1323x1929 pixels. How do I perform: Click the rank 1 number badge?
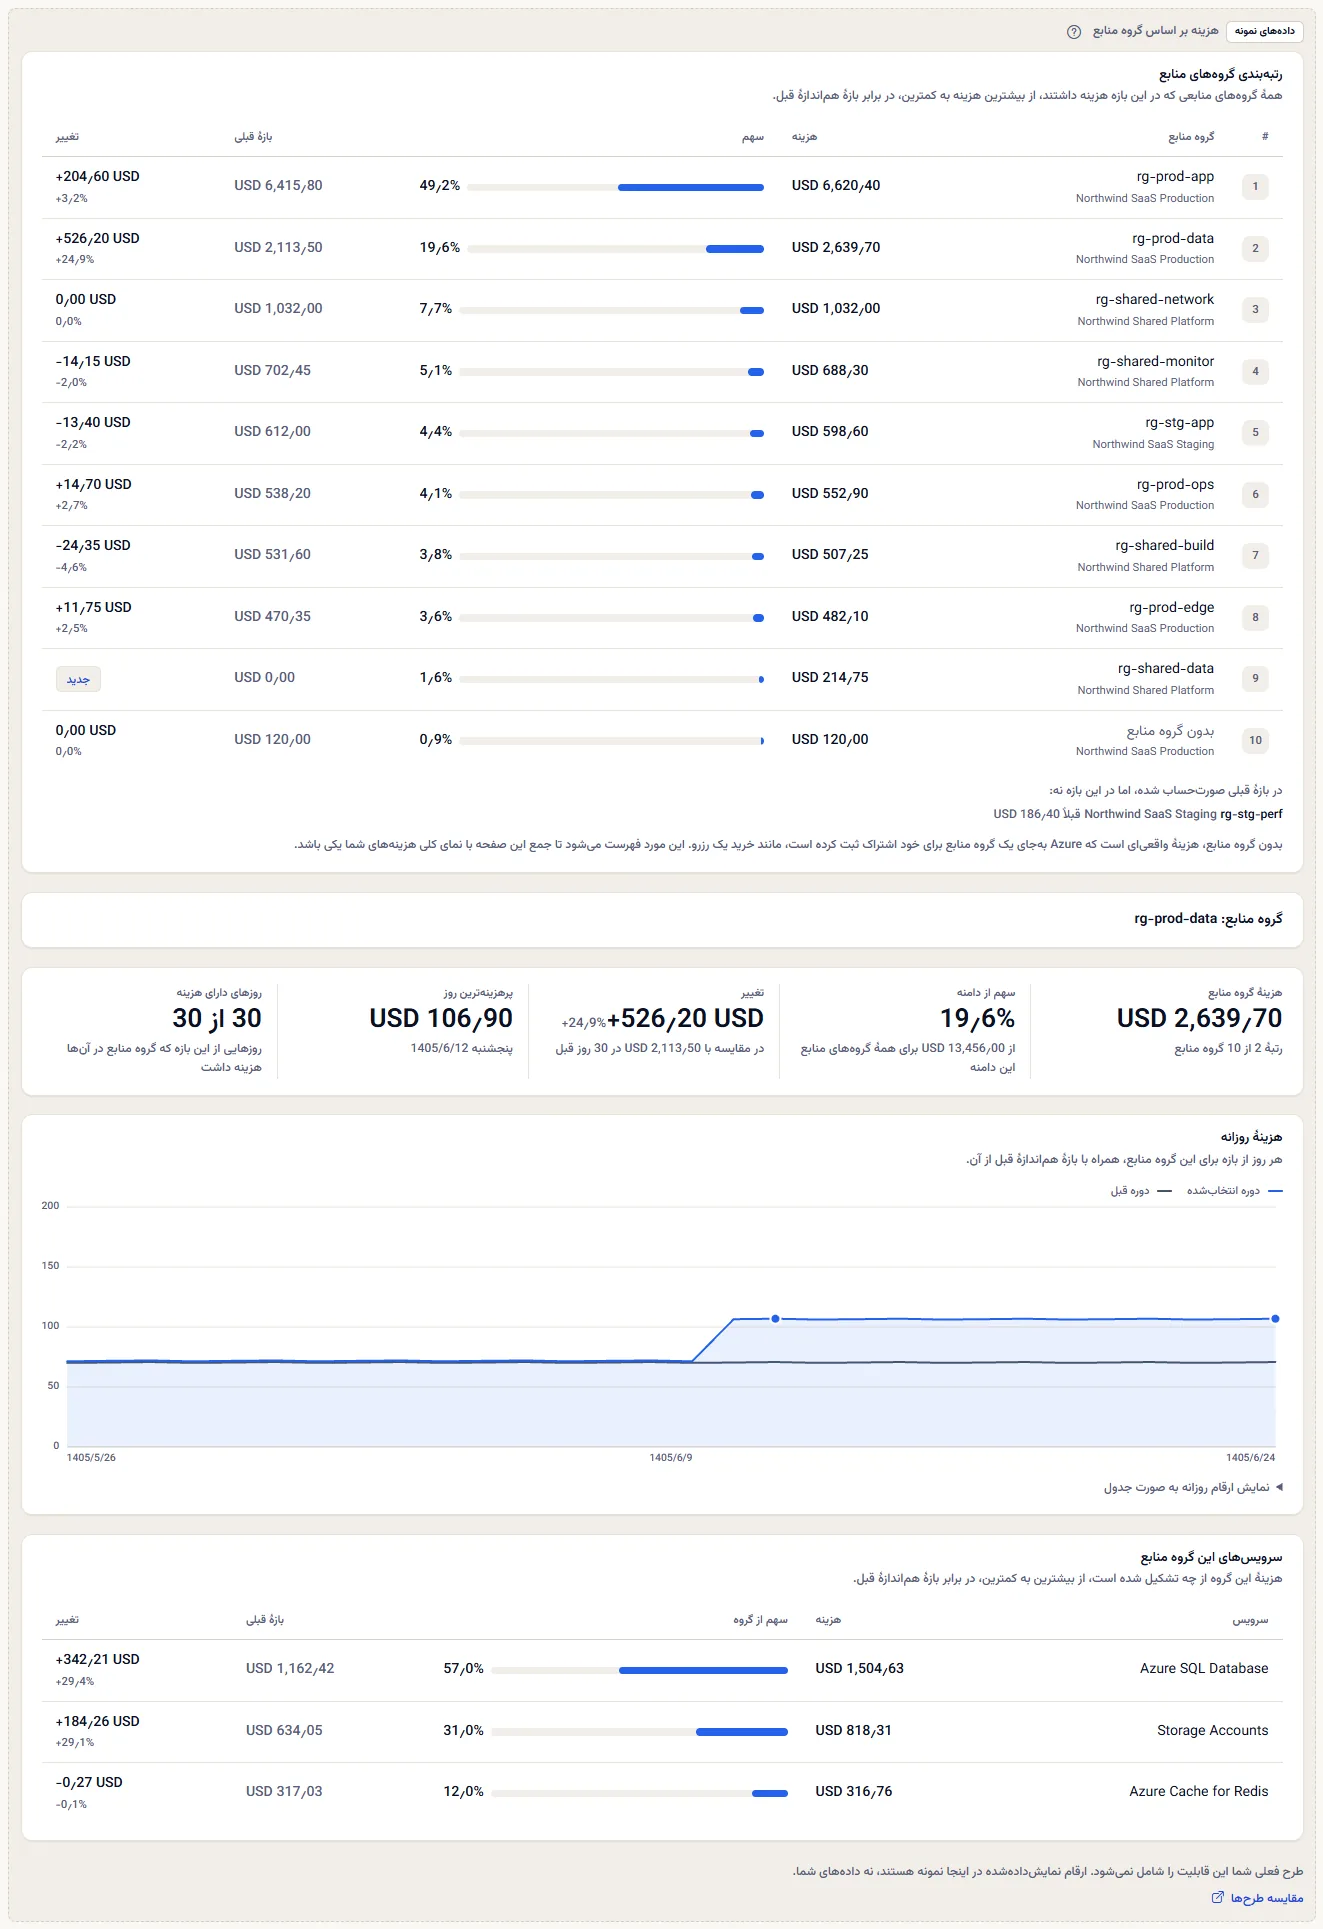coord(1255,187)
